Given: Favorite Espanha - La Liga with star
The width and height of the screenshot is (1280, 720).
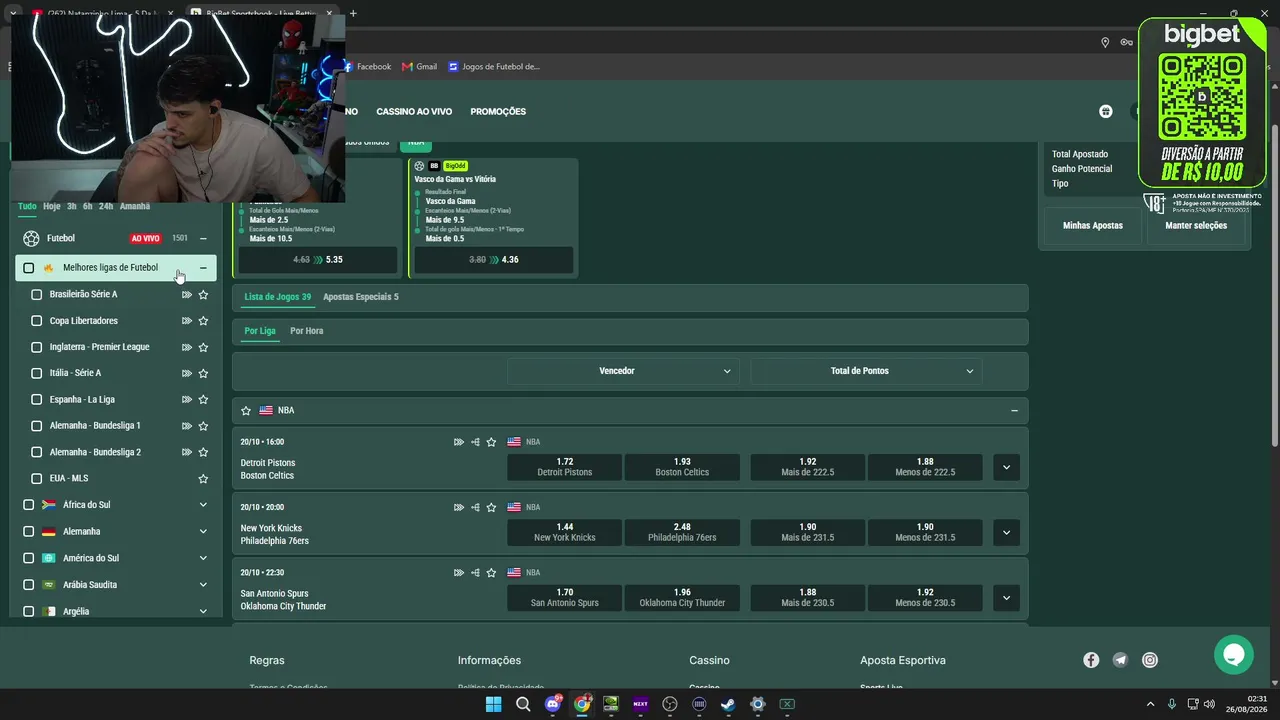Looking at the screenshot, I should (203, 399).
